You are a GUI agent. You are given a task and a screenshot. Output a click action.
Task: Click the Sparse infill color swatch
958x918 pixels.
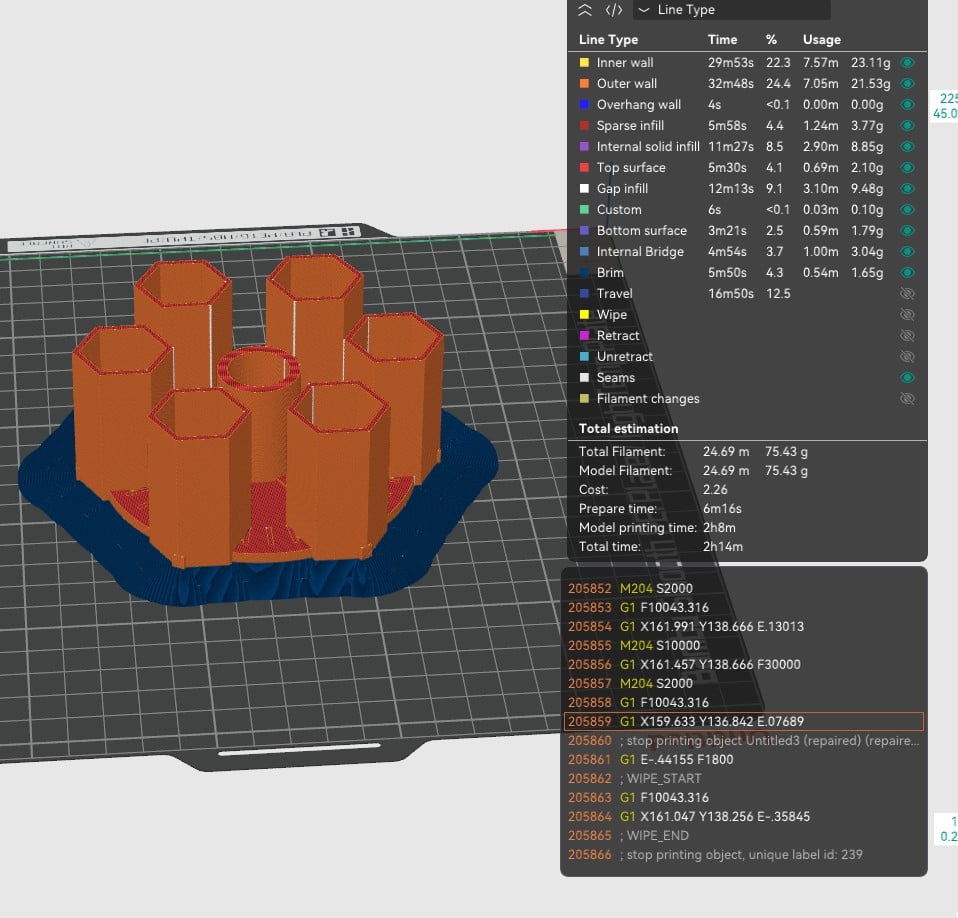click(584, 125)
